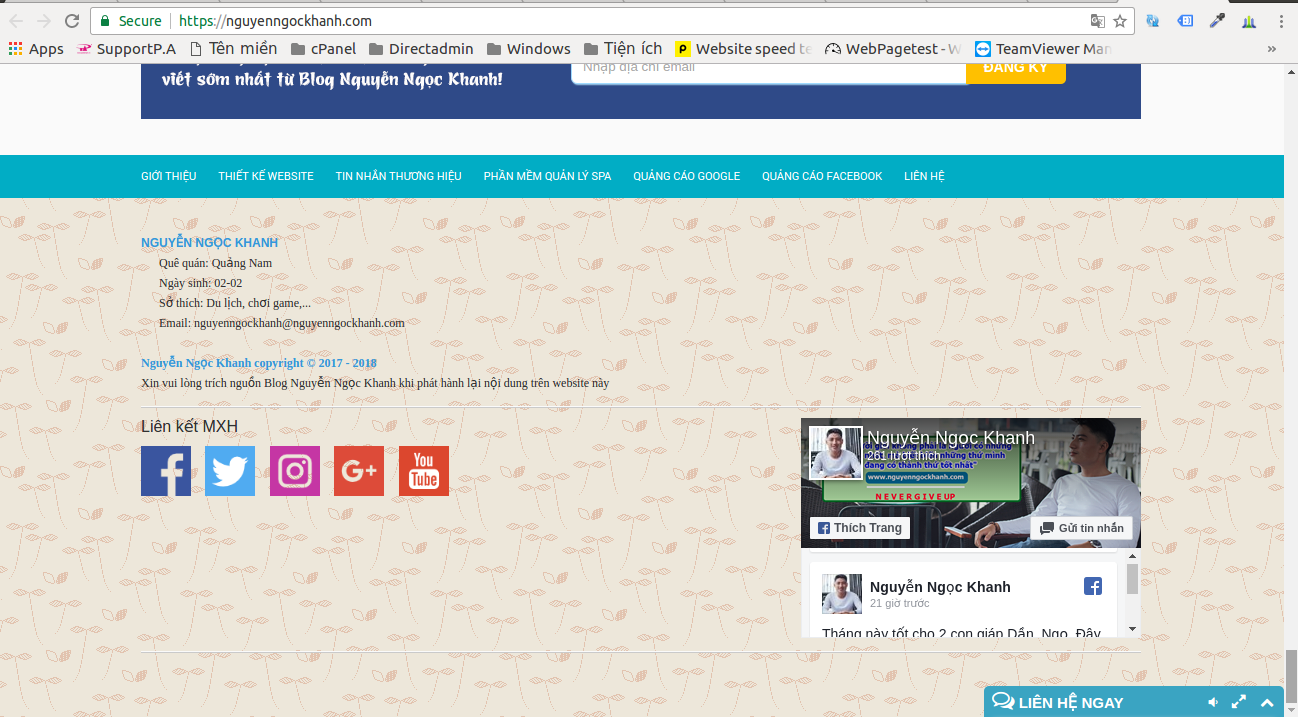The height and width of the screenshot is (717, 1298).
Task: Open the Twitter social link icon
Action: (230, 471)
